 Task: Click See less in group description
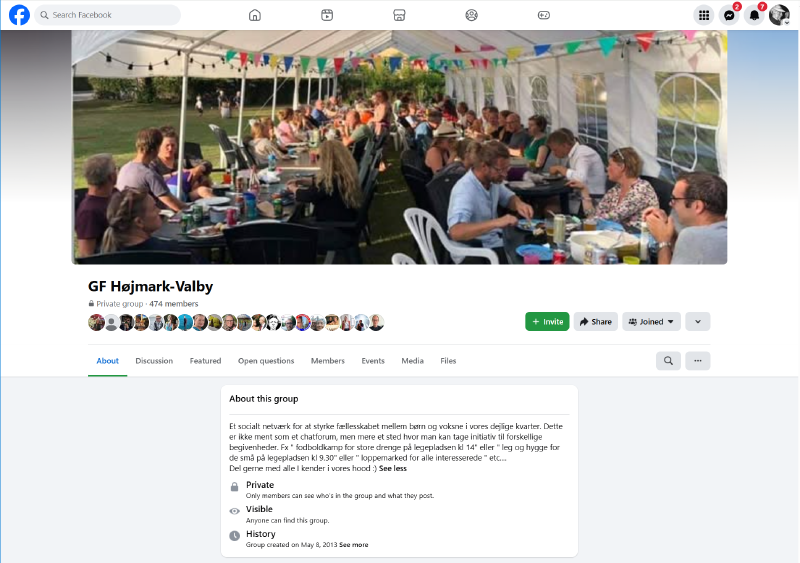(x=393, y=469)
